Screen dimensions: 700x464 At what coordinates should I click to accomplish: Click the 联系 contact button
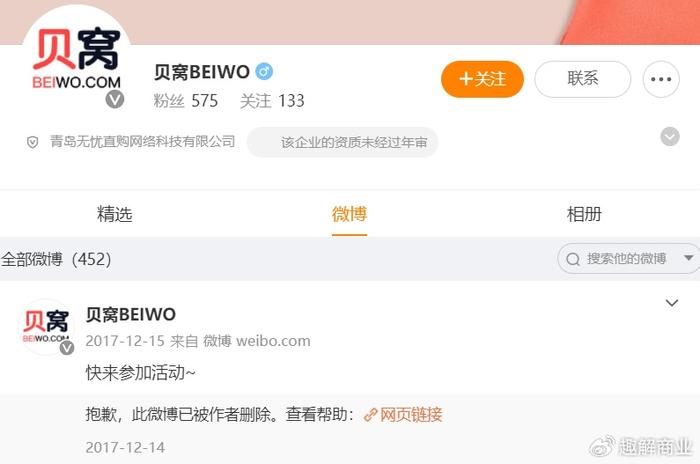(x=583, y=79)
